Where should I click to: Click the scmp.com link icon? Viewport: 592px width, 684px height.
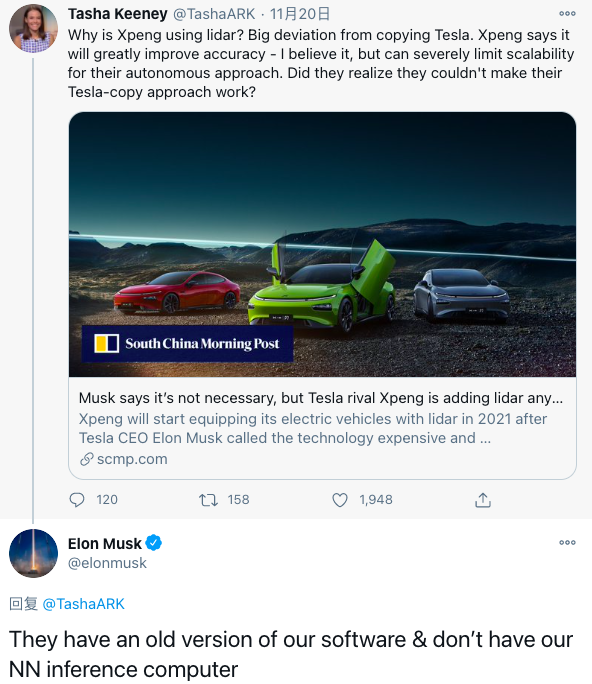click(x=86, y=459)
